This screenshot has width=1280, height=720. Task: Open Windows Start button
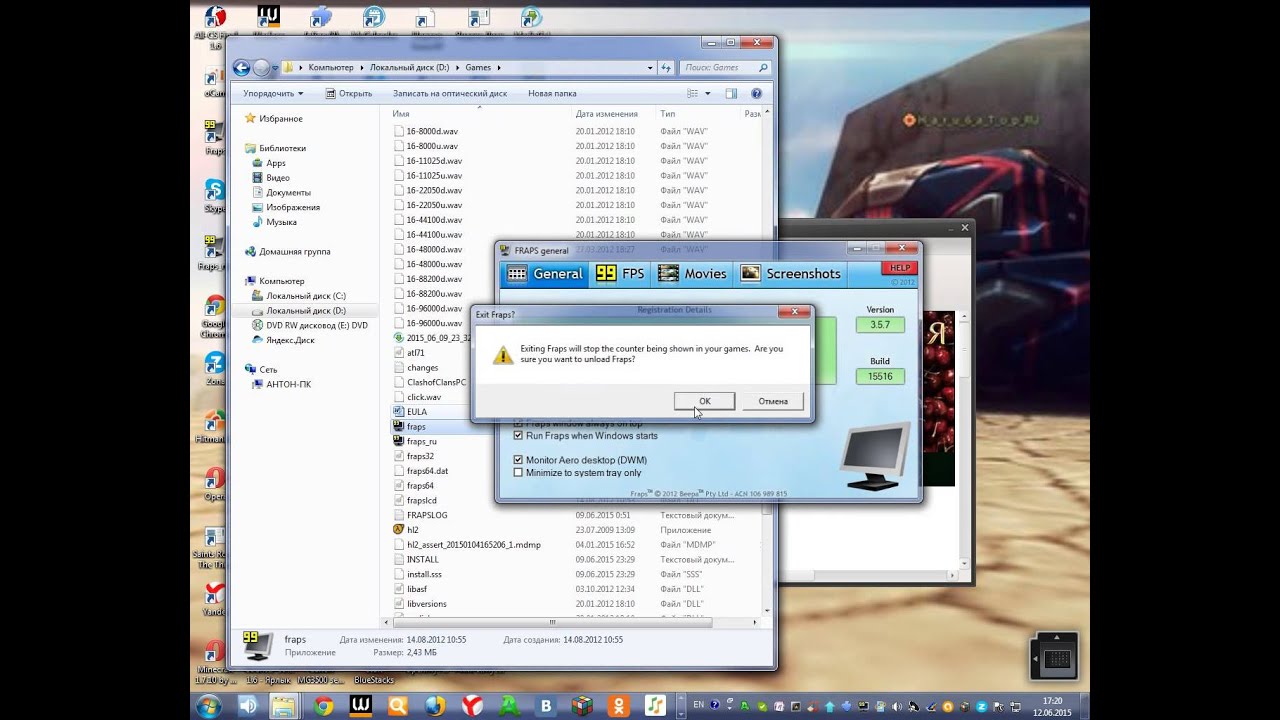tap(209, 706)
